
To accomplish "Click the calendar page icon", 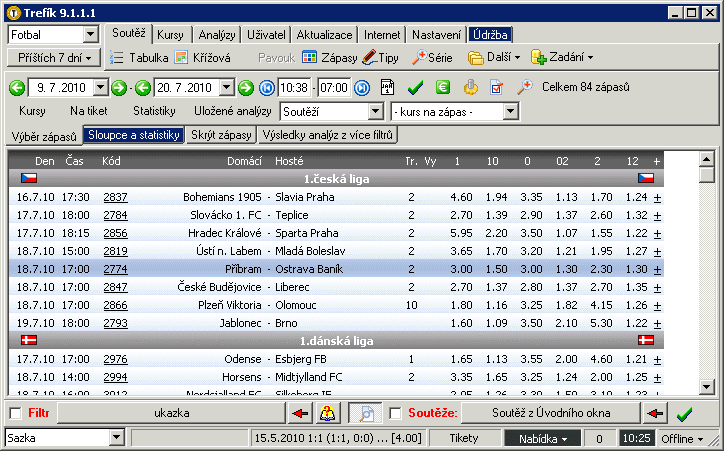I will pos(387,87).
